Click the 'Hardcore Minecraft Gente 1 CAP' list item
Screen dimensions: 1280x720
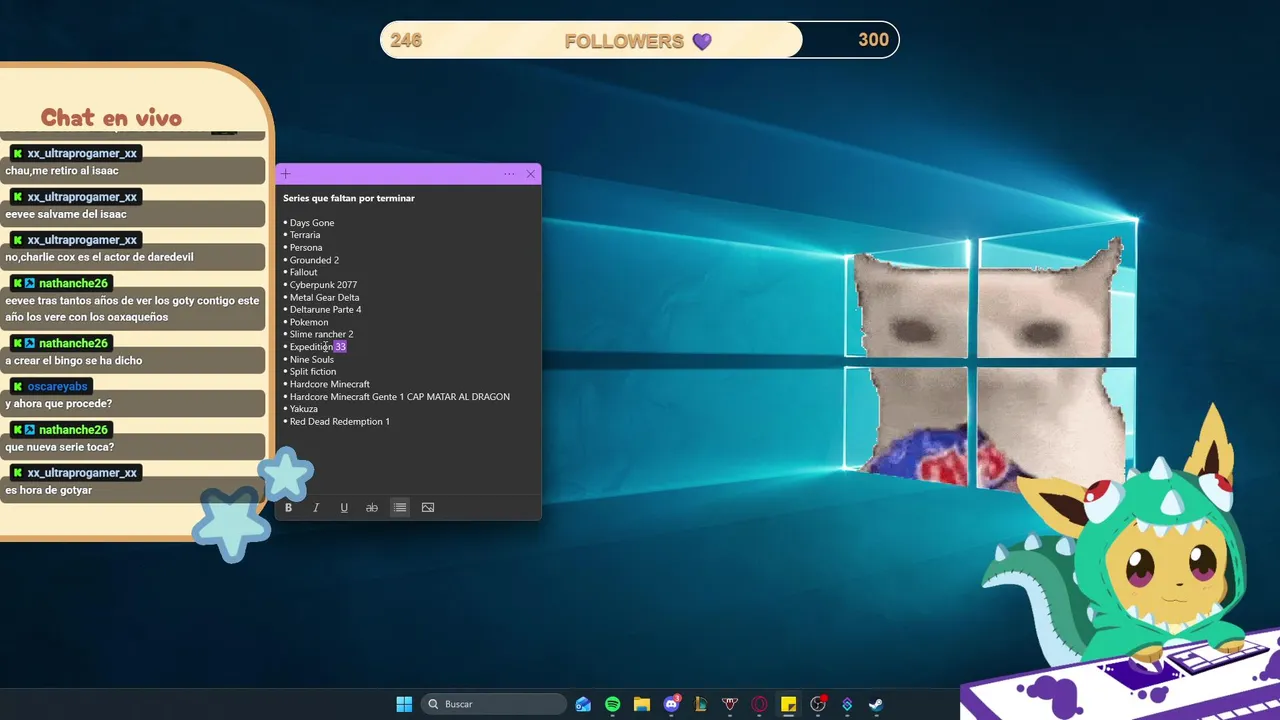point(400,397)
